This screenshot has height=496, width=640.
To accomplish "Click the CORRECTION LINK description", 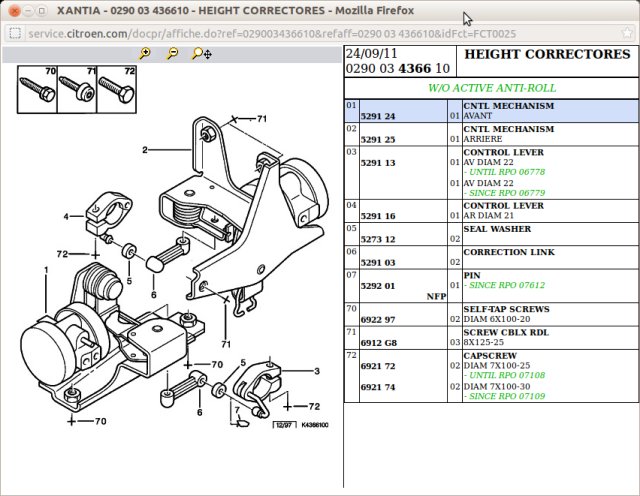I will click(509, 252).
